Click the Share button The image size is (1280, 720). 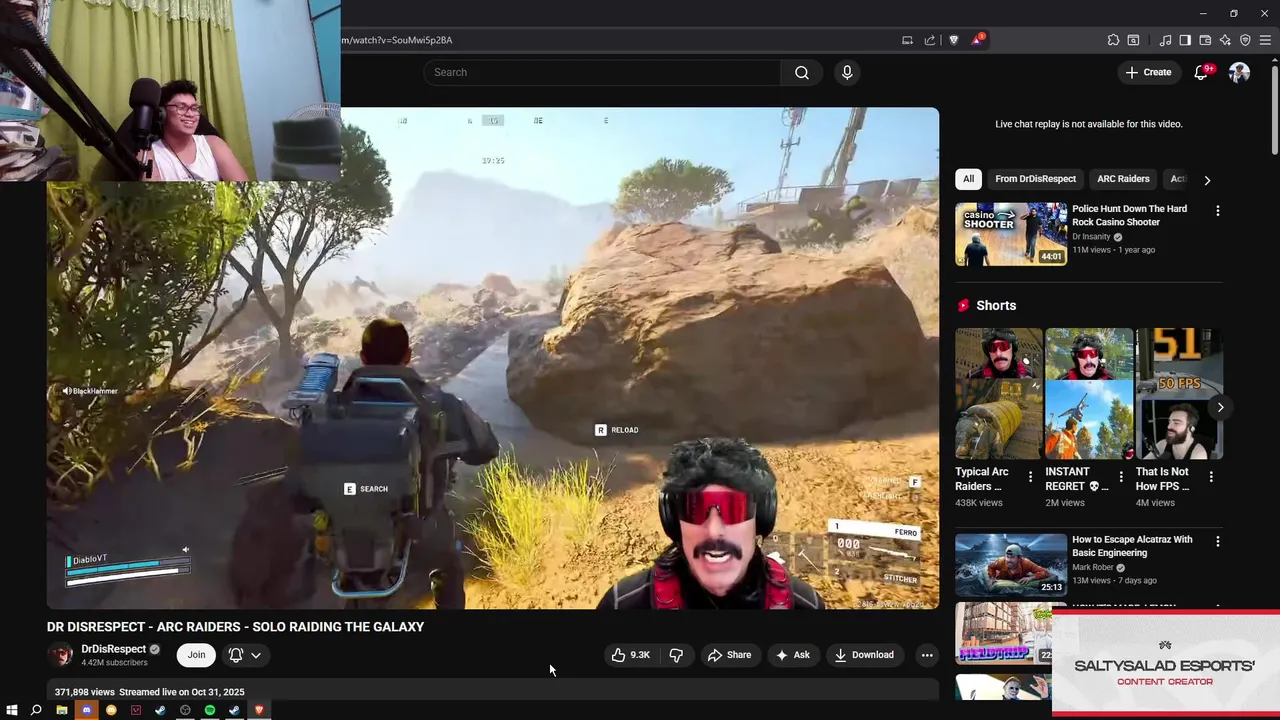click(x=729, y=655)
